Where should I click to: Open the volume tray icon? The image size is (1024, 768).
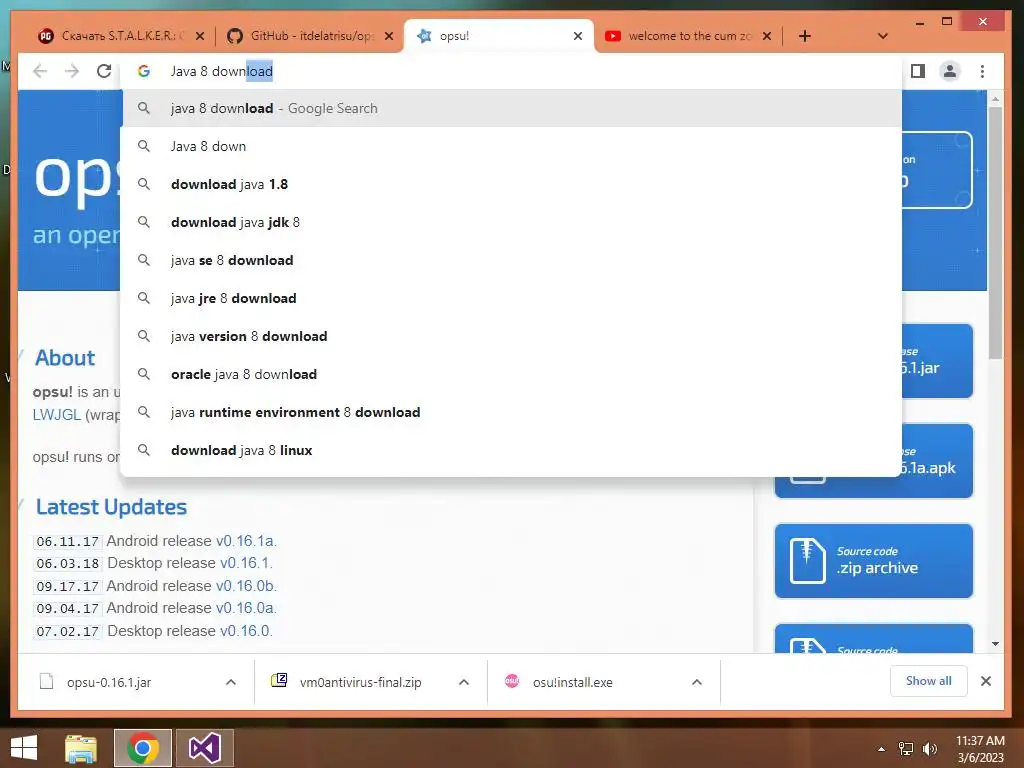pos(929,749)
